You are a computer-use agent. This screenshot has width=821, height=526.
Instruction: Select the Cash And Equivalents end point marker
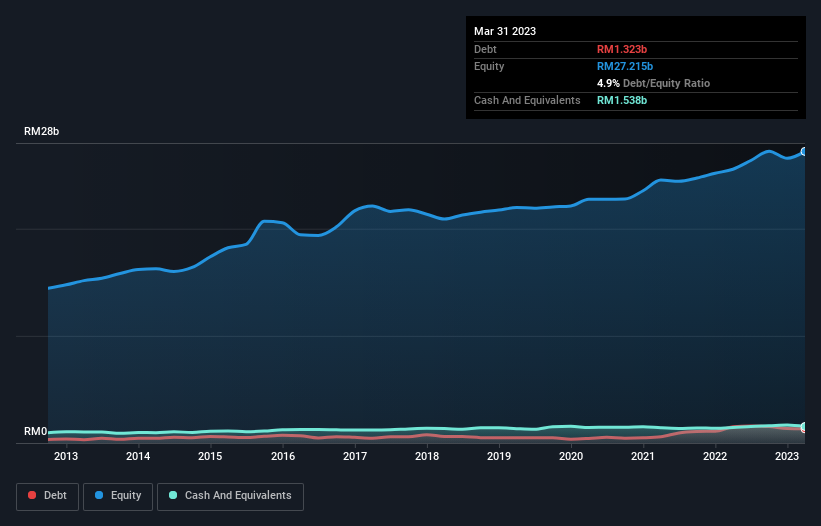pyautogui.click(x=804, y=428)
